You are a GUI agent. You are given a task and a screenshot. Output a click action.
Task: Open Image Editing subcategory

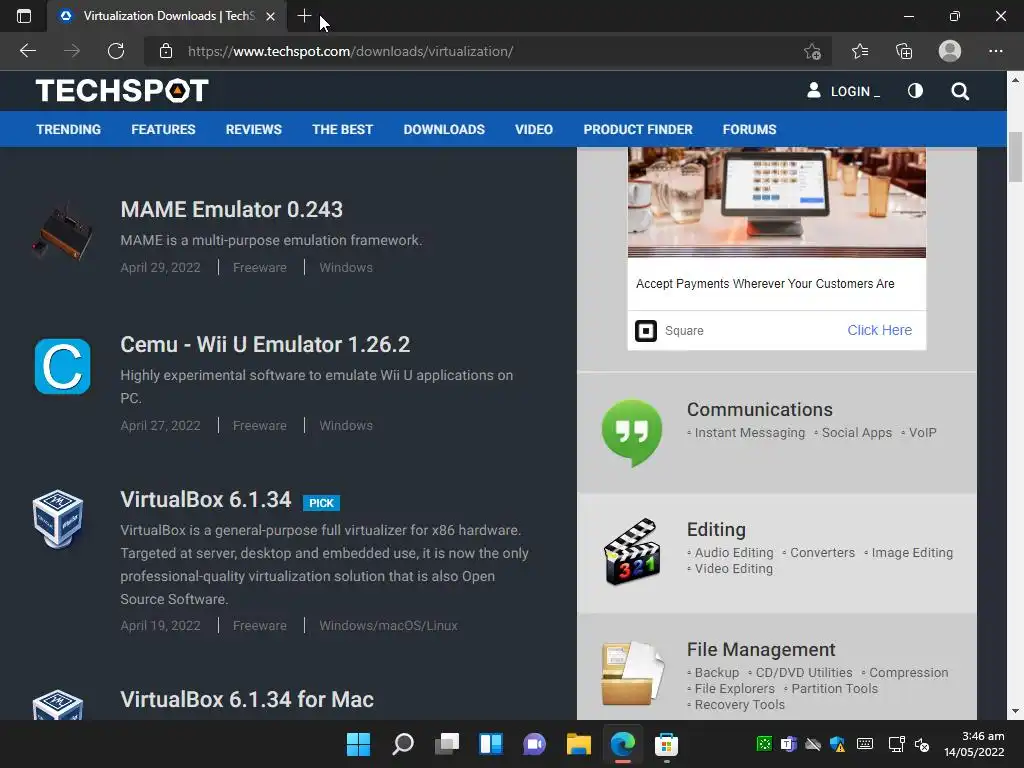pos(912,553)
